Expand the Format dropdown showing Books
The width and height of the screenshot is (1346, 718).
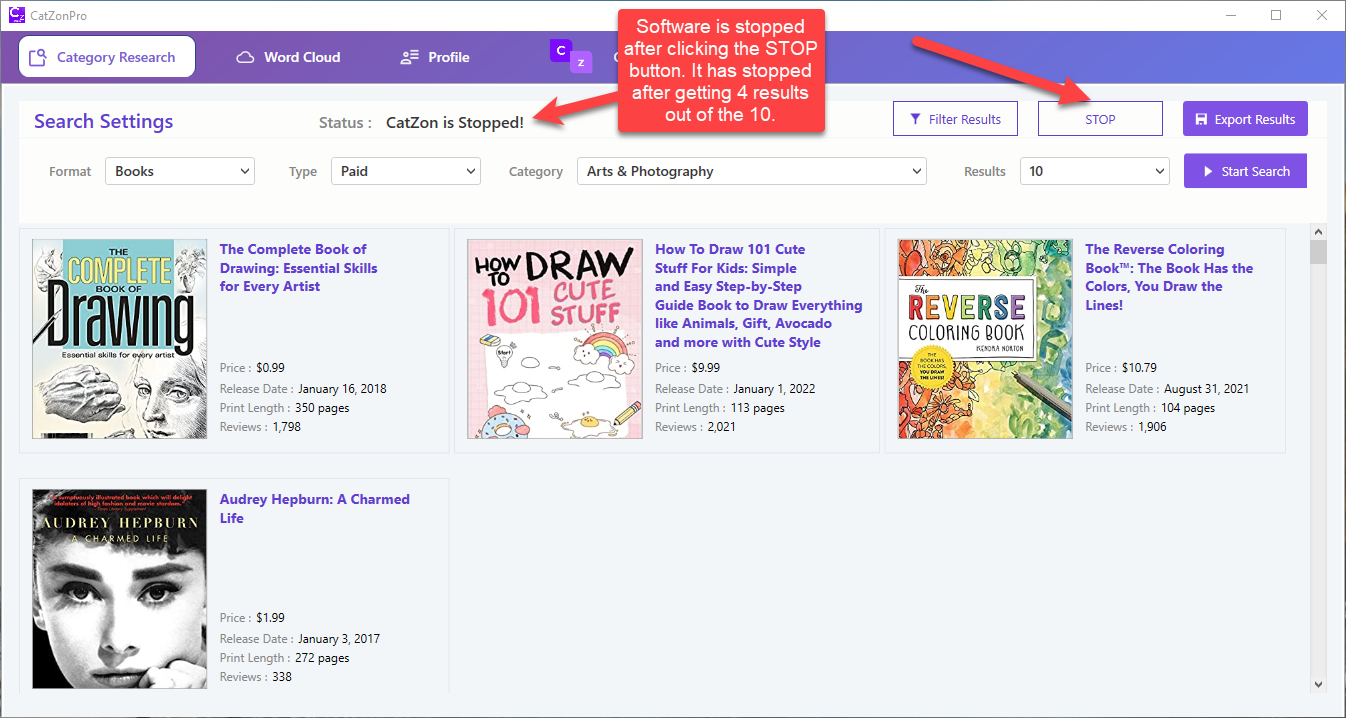pyautogui.click(x=180, y=171)
